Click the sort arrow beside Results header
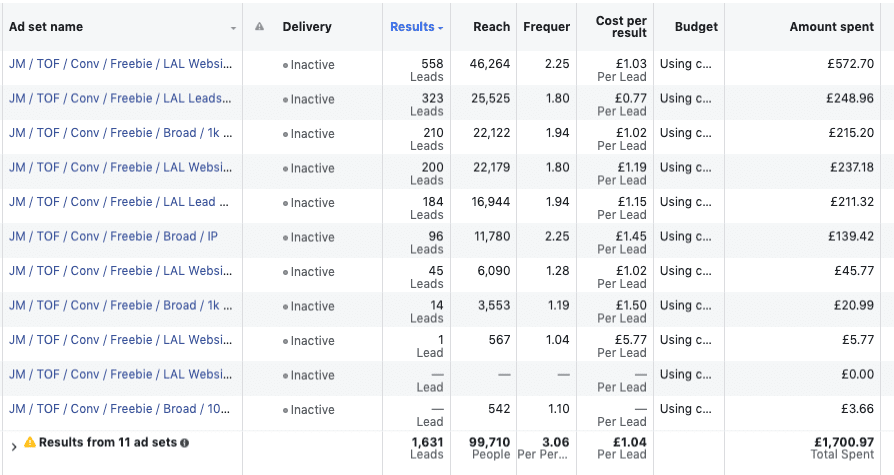Screen dimensions: 894x475 coord(441,28)
